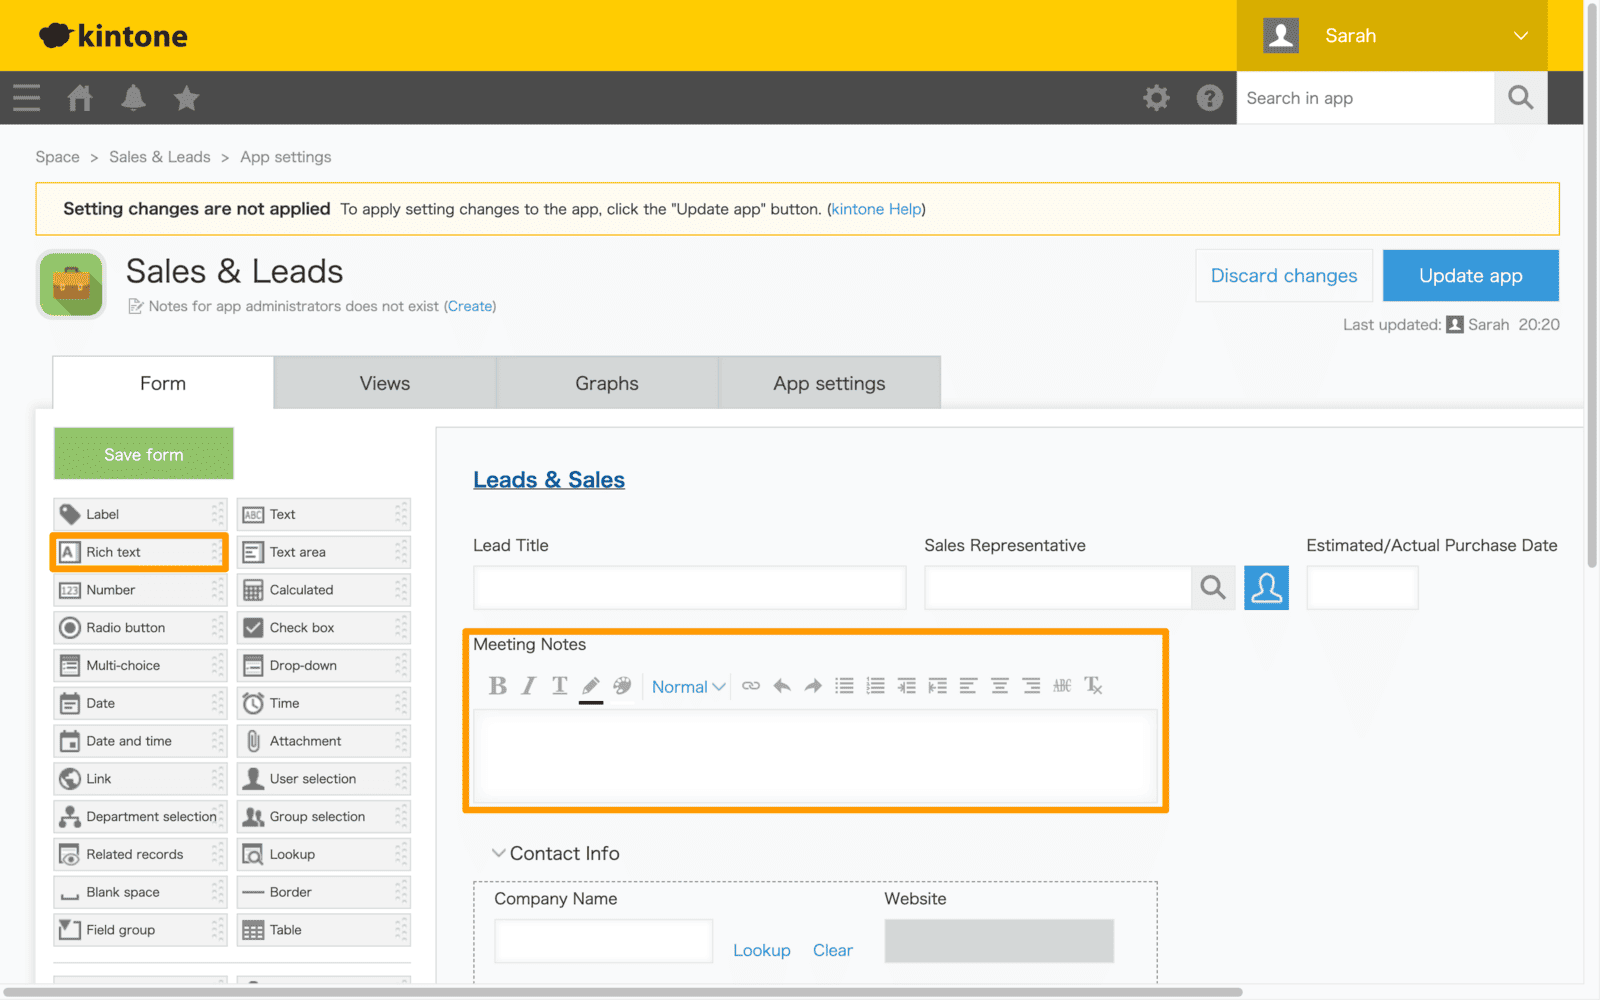The width and height of the screenshot is (1600, 1000).
Task: Open settings gear icon
Action: (x=1156, y=98)
